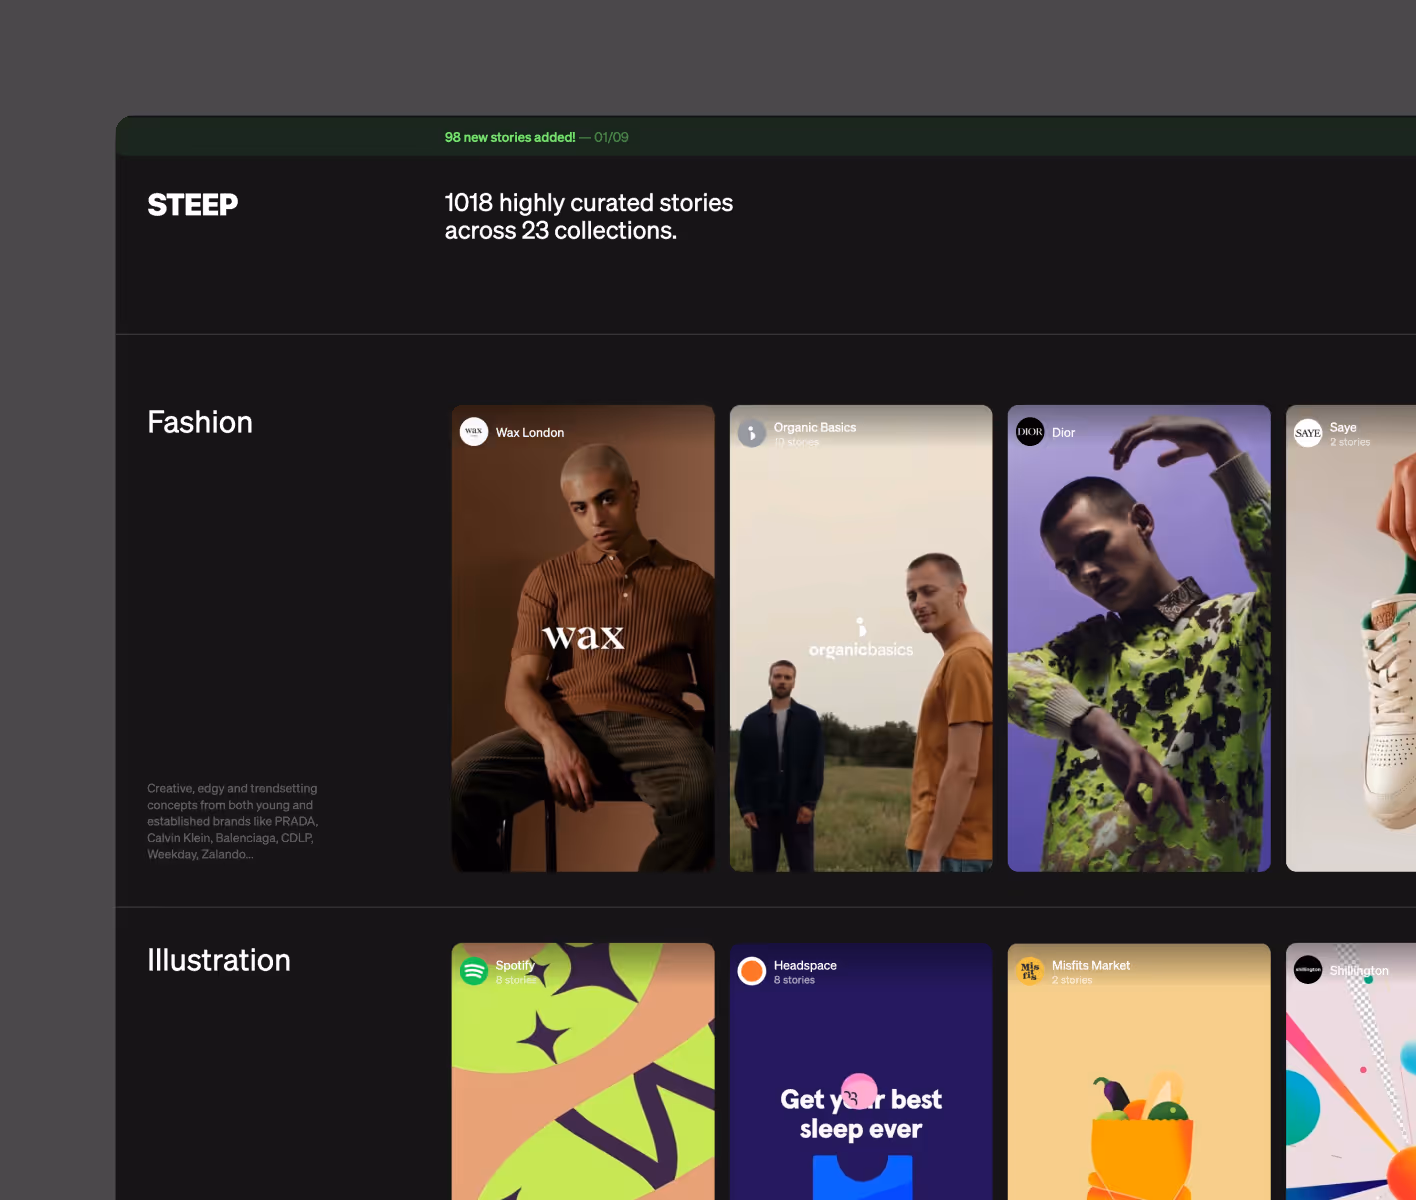Screen dimensions: 1416x1200
Task: Open the Misfits Market story card
Action: pos(1139,1071)
